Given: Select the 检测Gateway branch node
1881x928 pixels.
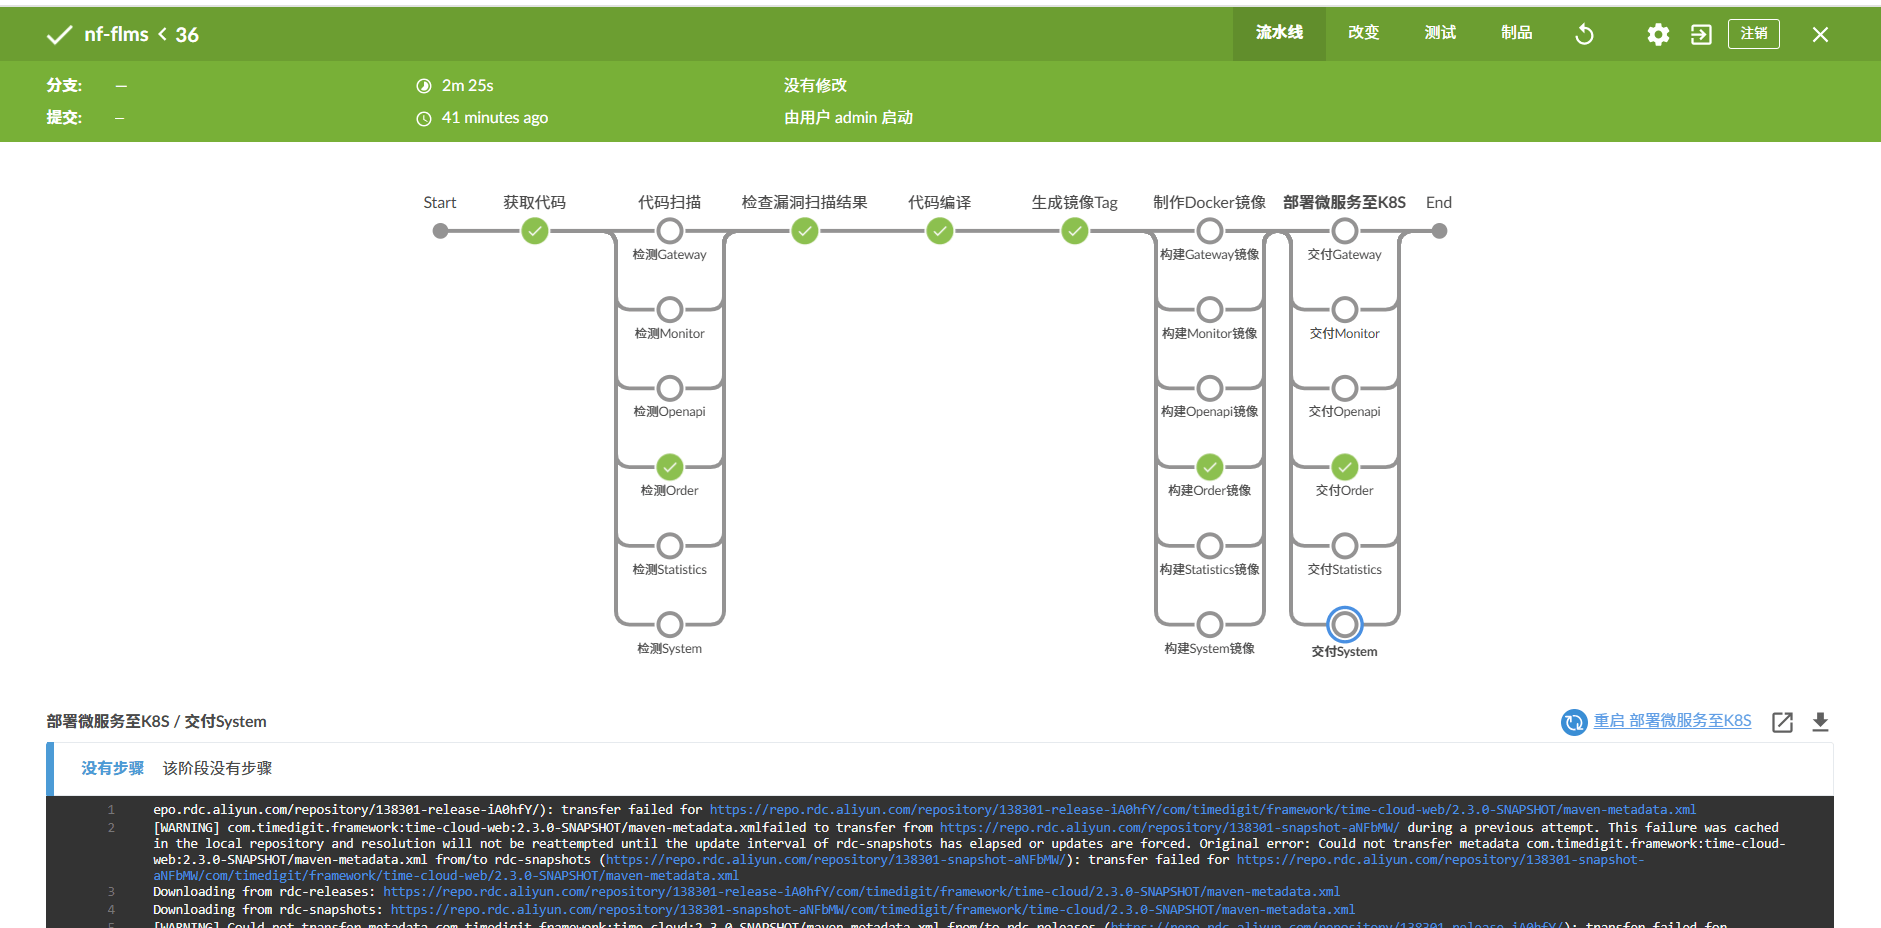Looking at the screenshot, I should pyautogui.click(x=670, y=232).
